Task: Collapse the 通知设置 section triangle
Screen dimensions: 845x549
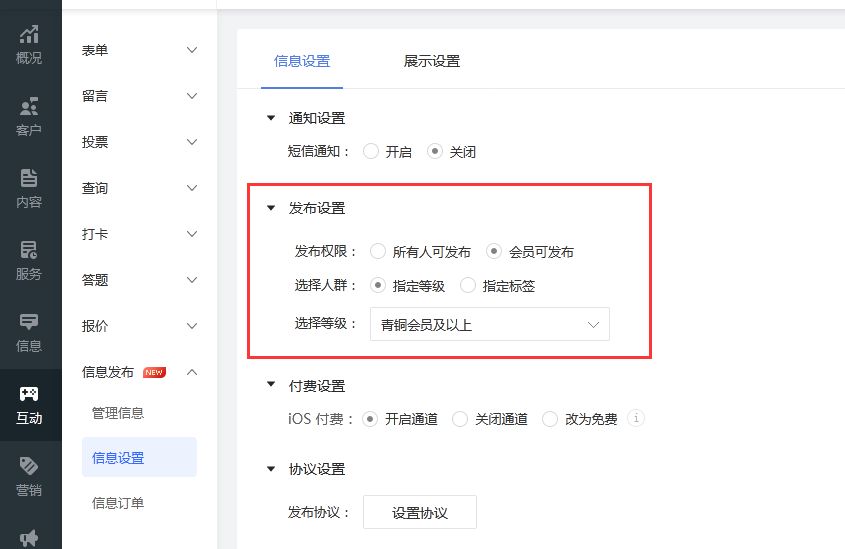Action: [271, 117]
